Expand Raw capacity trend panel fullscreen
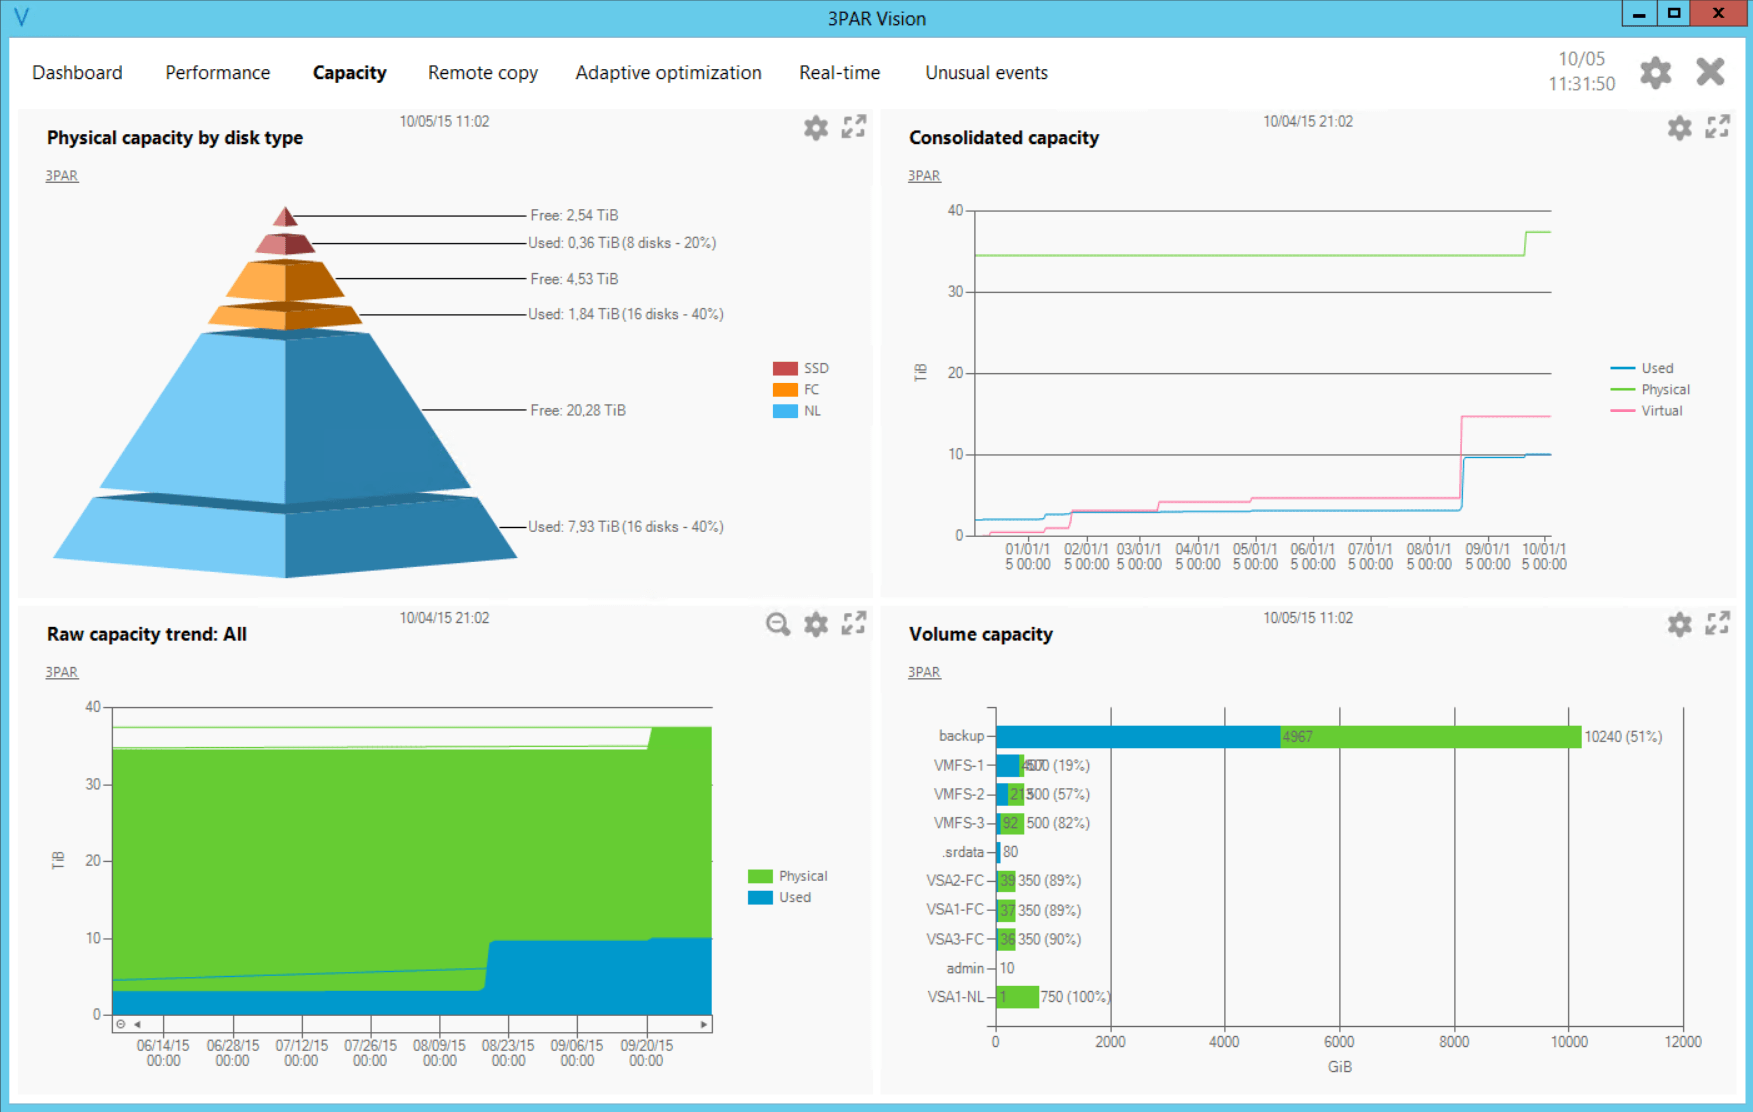Viewport: 1753px width, 1112px height. pos(854,624)
